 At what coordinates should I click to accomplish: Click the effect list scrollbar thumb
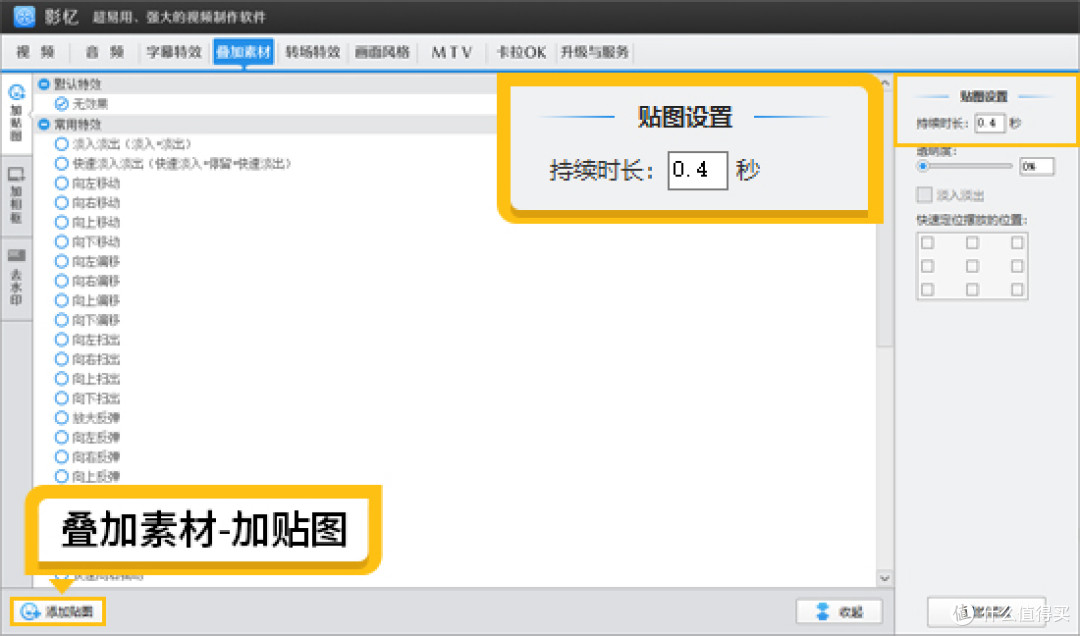[885, 219]
